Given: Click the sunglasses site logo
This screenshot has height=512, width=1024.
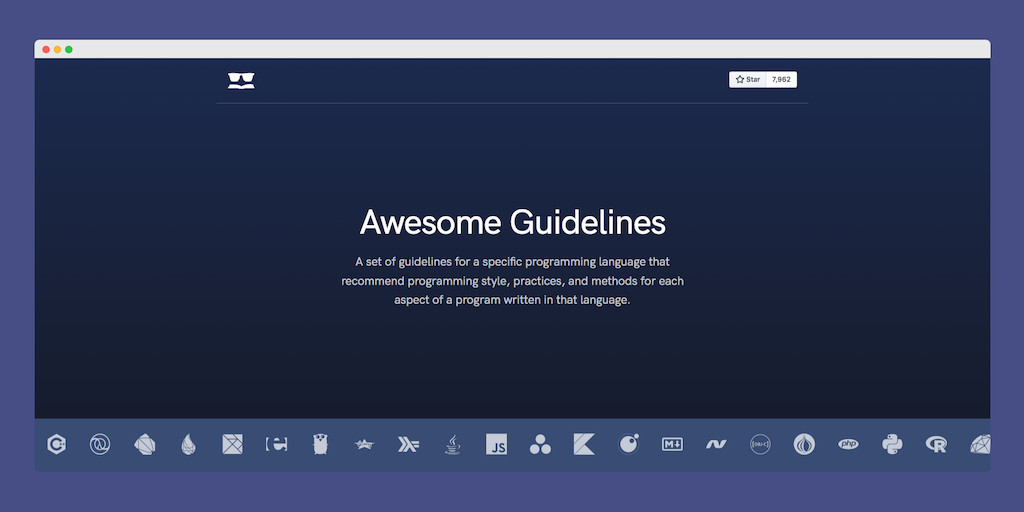Looking at the screenshot, I should pyautogui.click(x=241, y=81).
